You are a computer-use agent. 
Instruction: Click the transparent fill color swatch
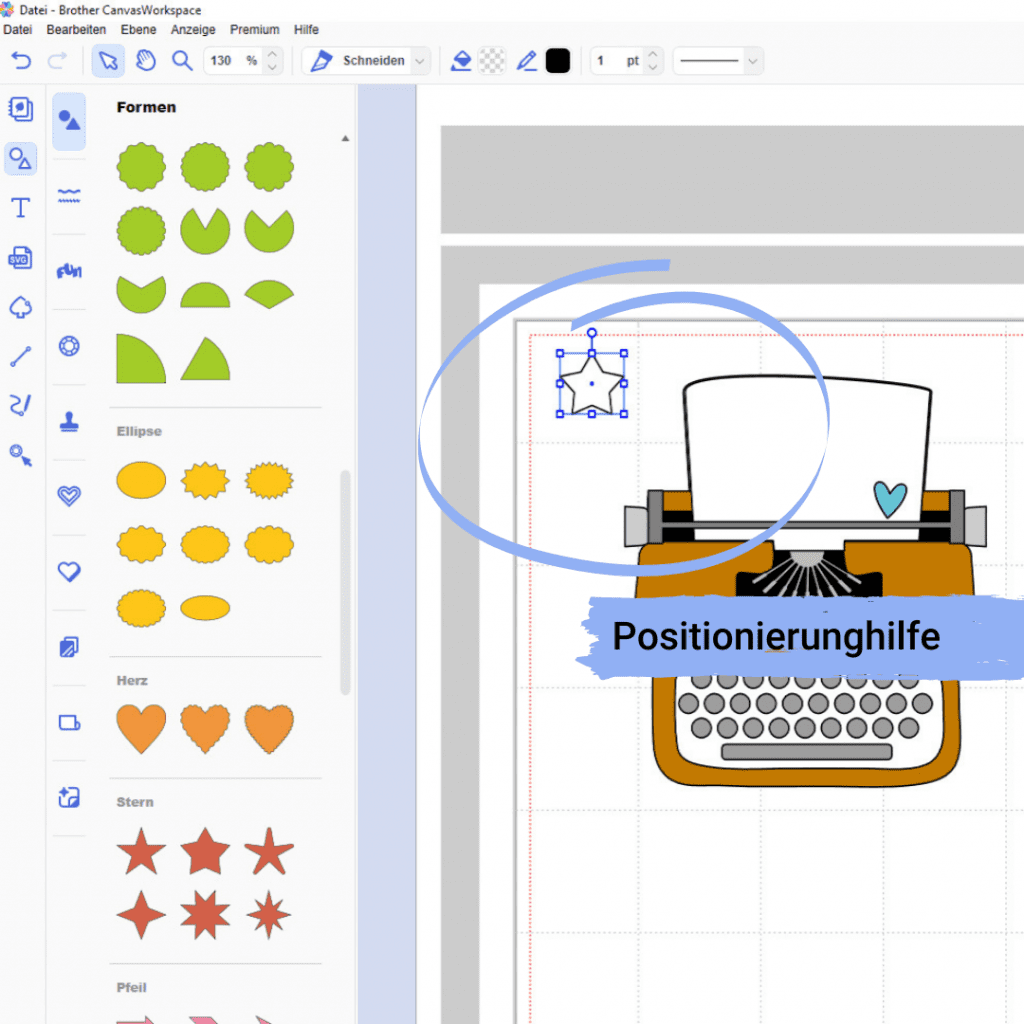492,61
